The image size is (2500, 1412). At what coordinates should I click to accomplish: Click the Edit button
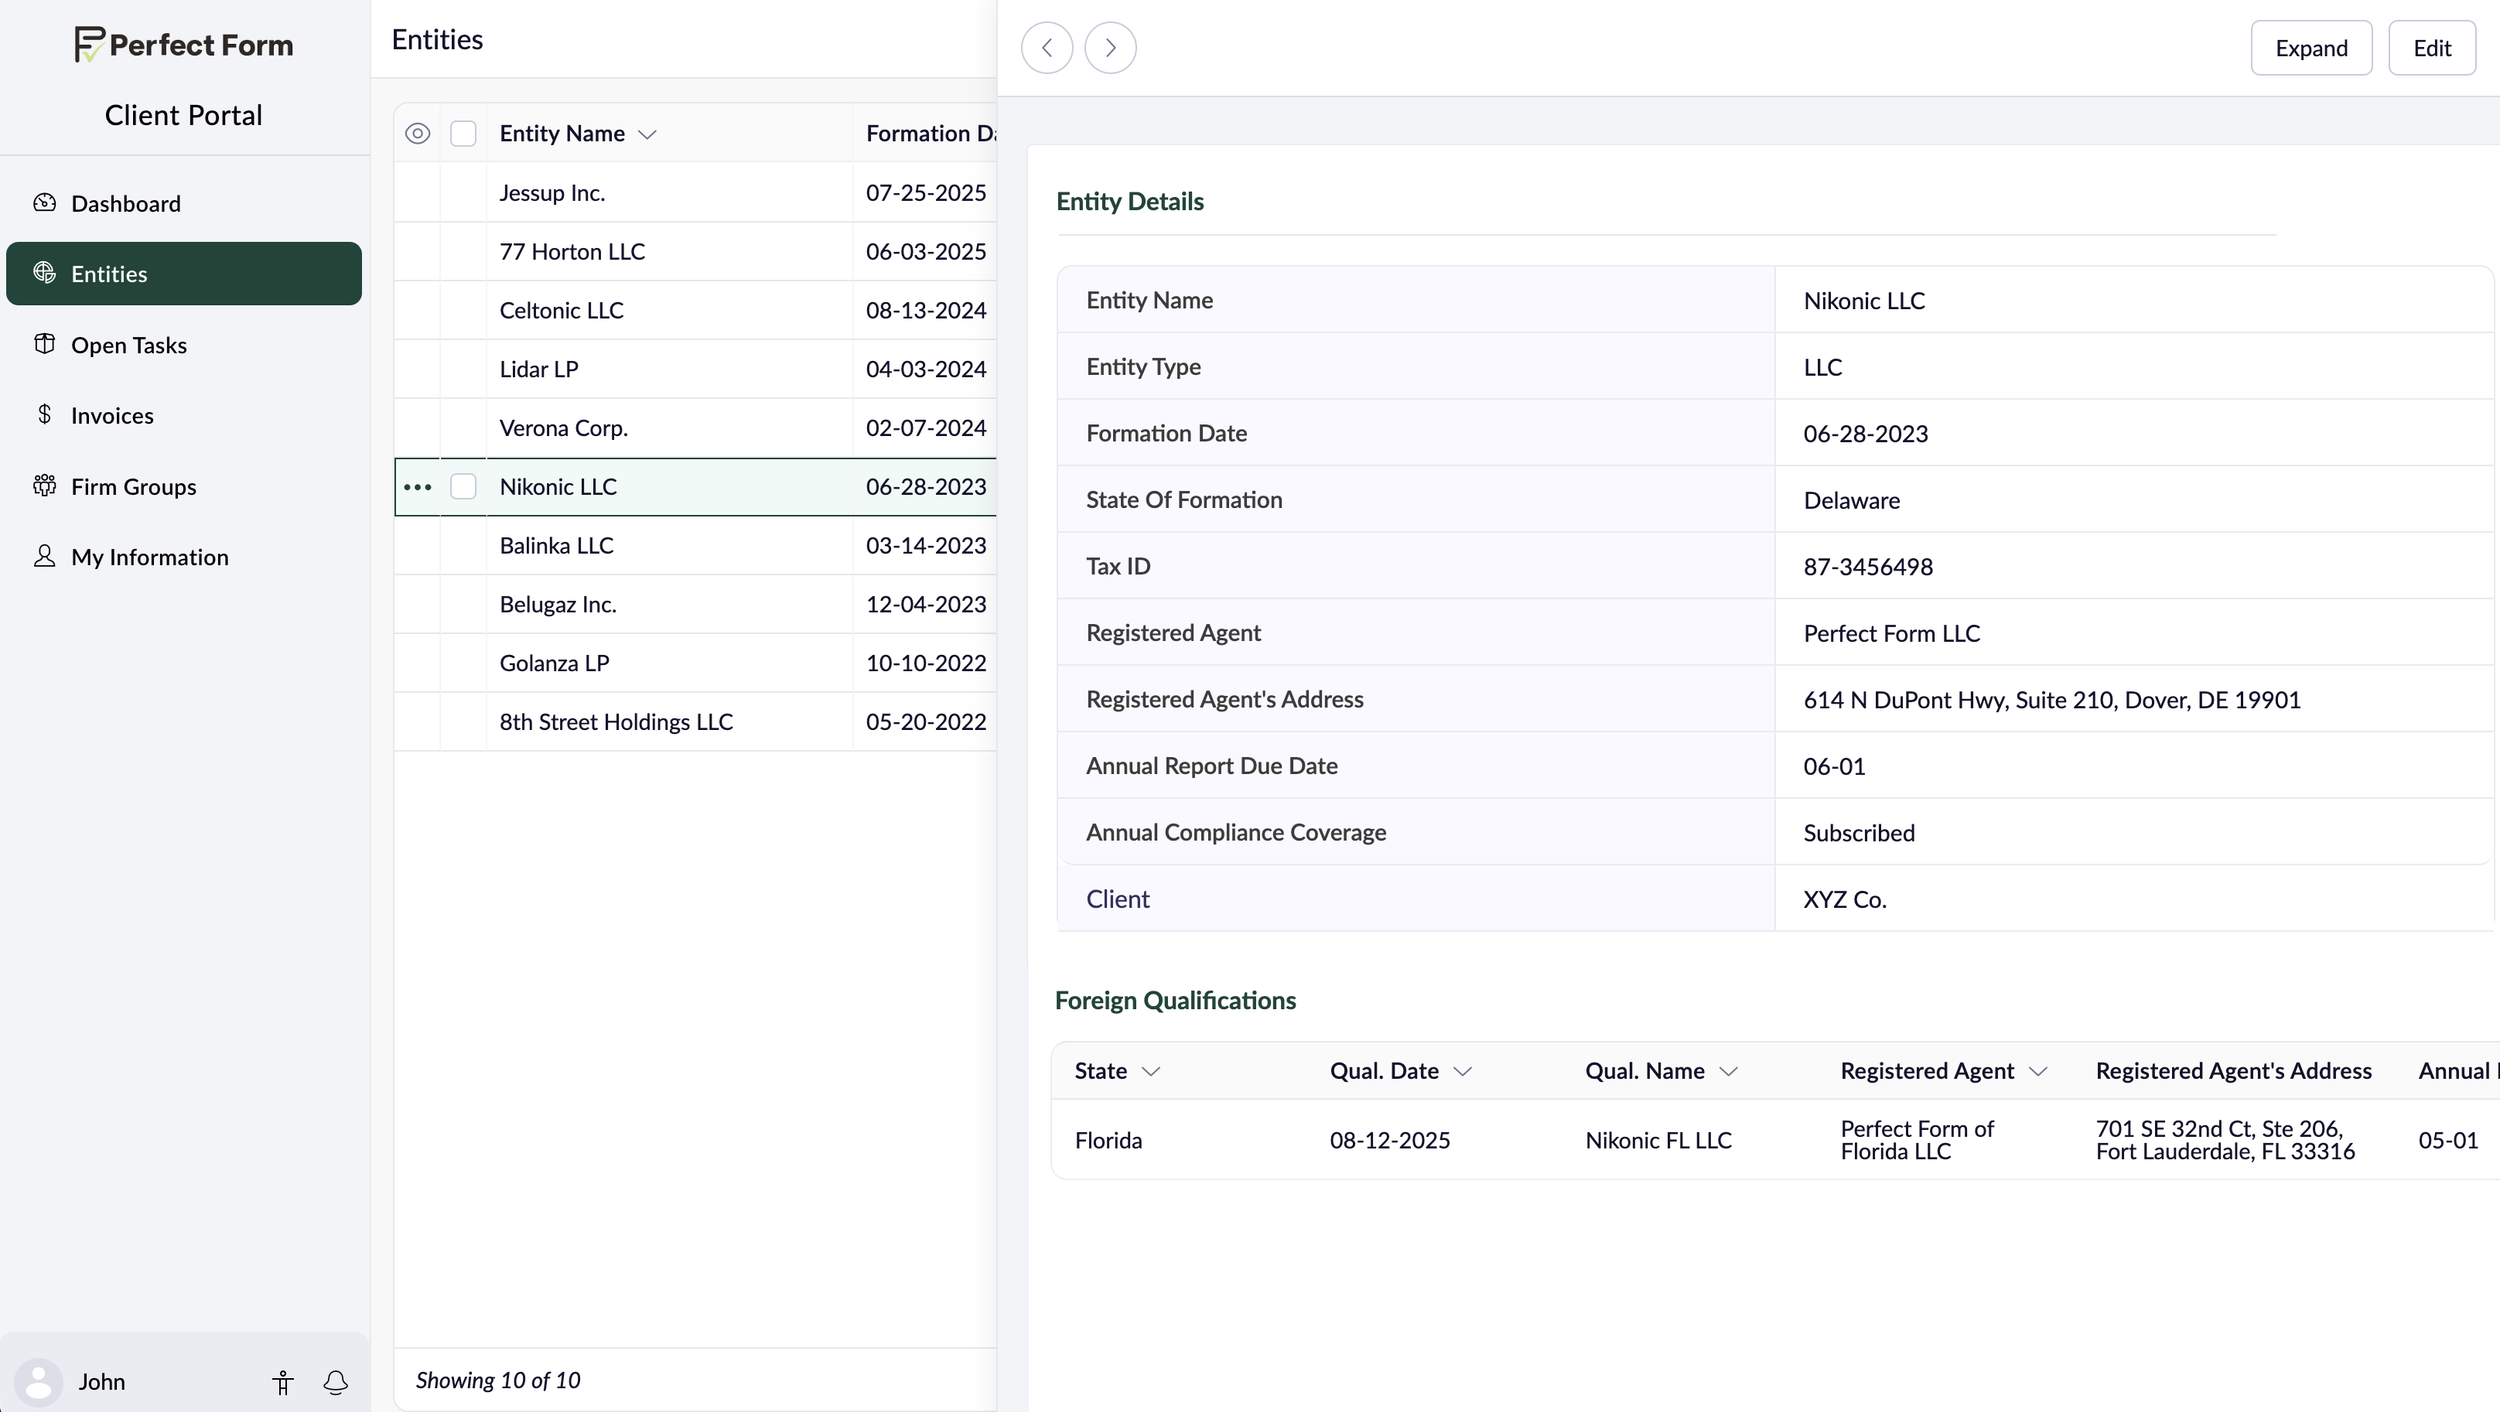[x=2432, y=48]
